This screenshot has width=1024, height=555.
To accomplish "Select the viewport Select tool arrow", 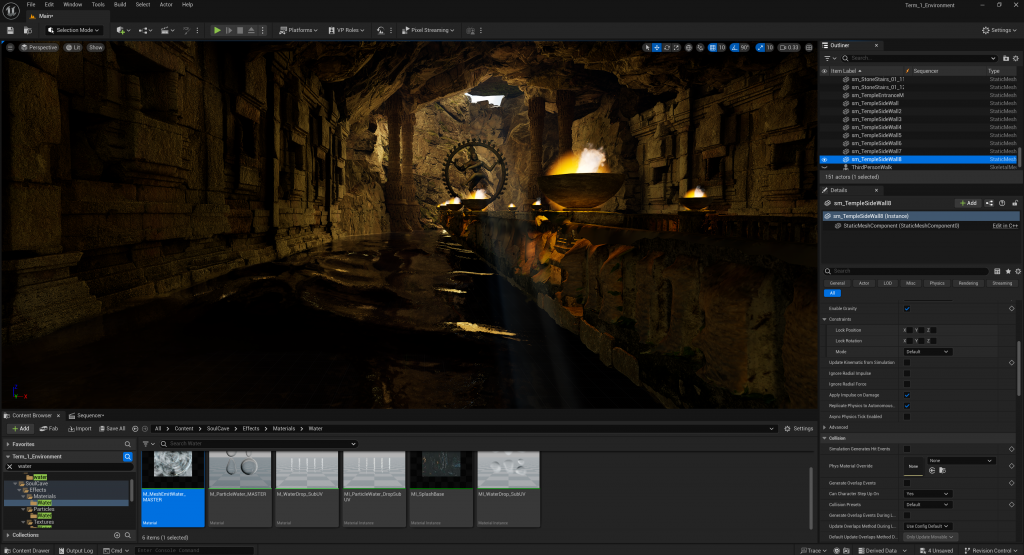I will (647, 47).
